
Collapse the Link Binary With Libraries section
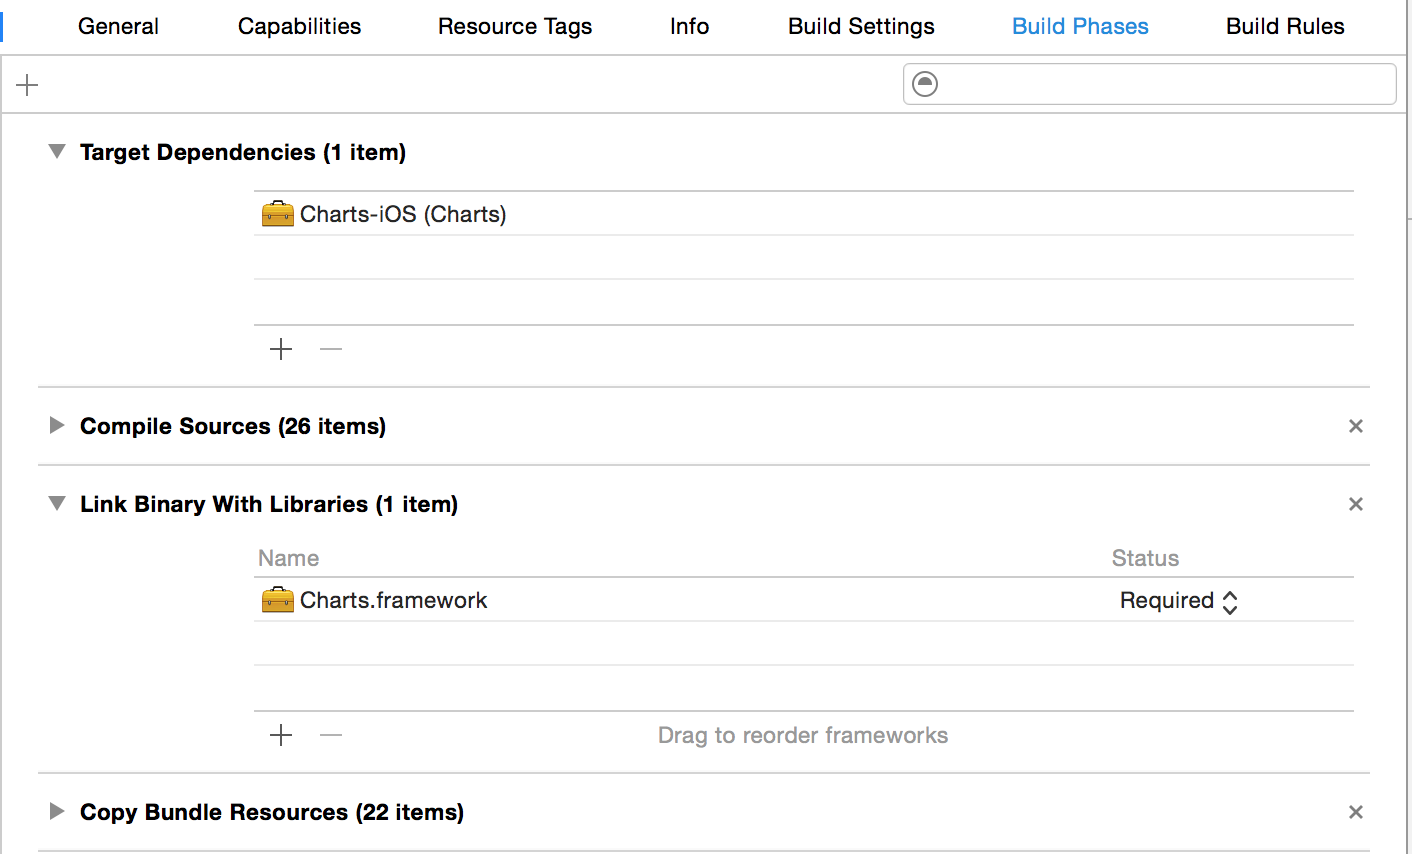point(57,504)
